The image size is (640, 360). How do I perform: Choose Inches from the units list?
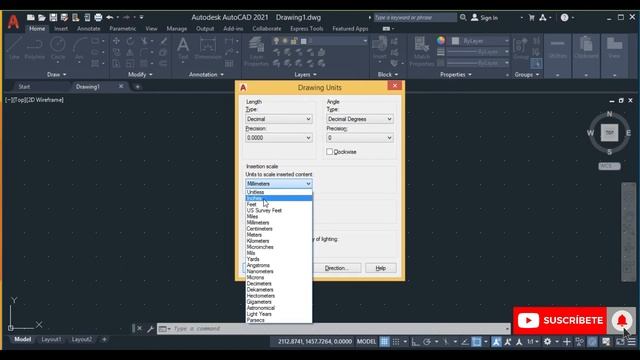click(279, 198)
